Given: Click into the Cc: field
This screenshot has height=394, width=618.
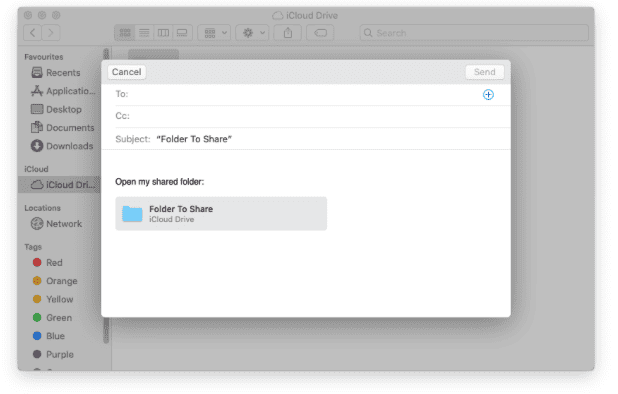Looking at the screenshot, I should pyautogui.click(x=313, y=116).
